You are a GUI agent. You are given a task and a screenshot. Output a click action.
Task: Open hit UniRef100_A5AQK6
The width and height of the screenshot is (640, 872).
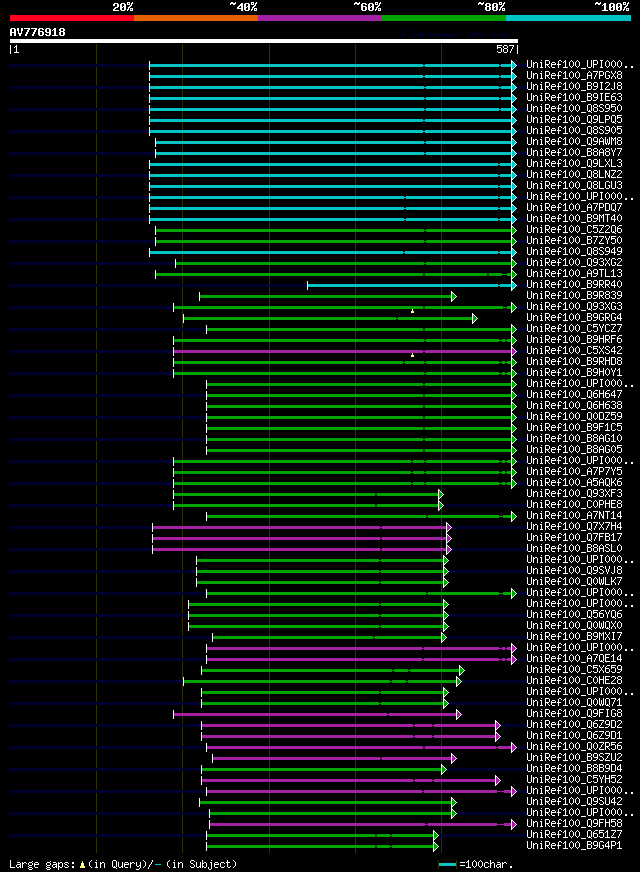574,483
